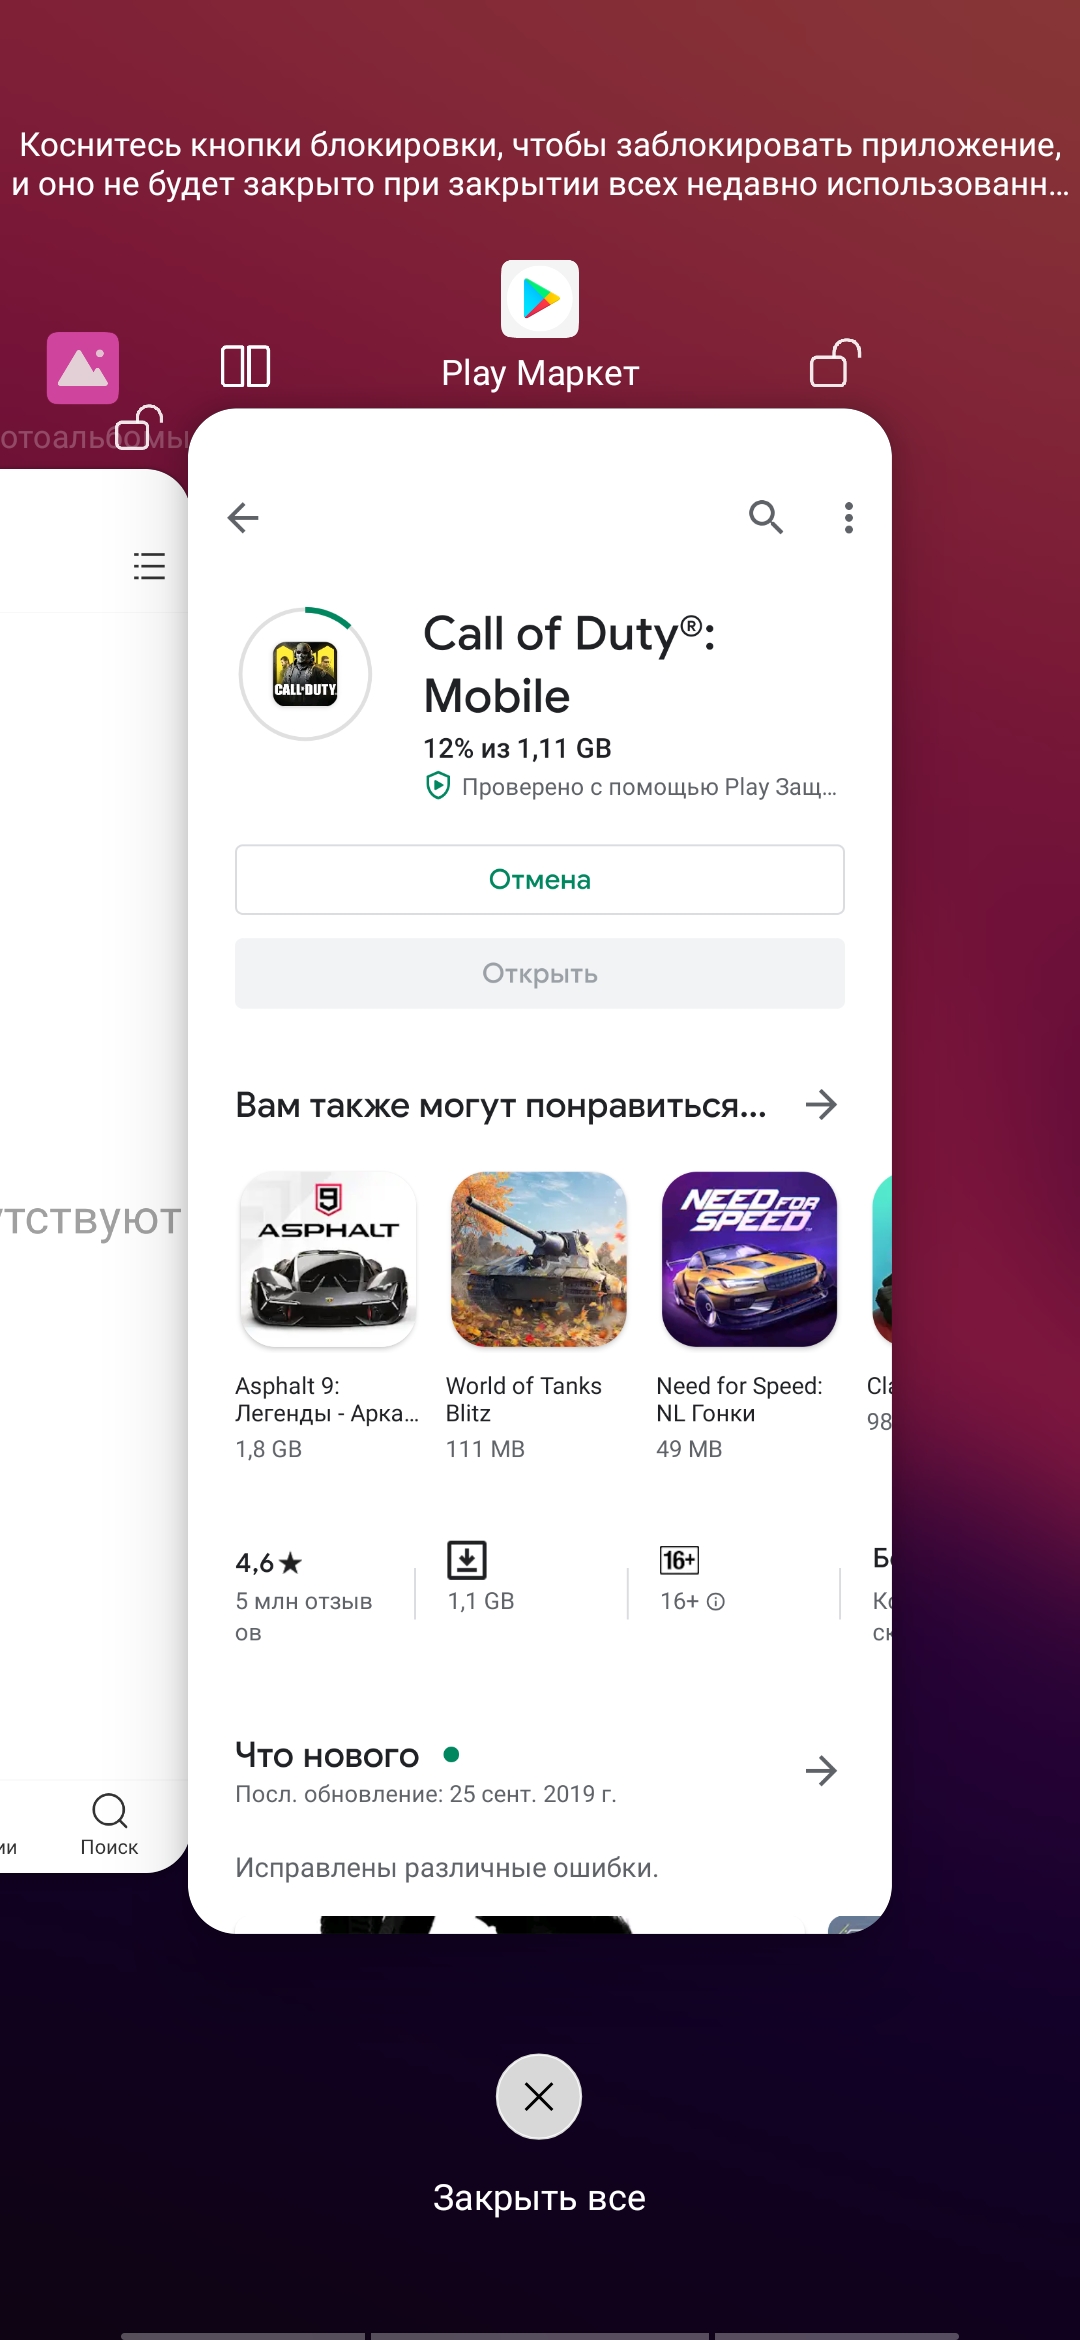Go back using the arrow icon

coord(243,517)
